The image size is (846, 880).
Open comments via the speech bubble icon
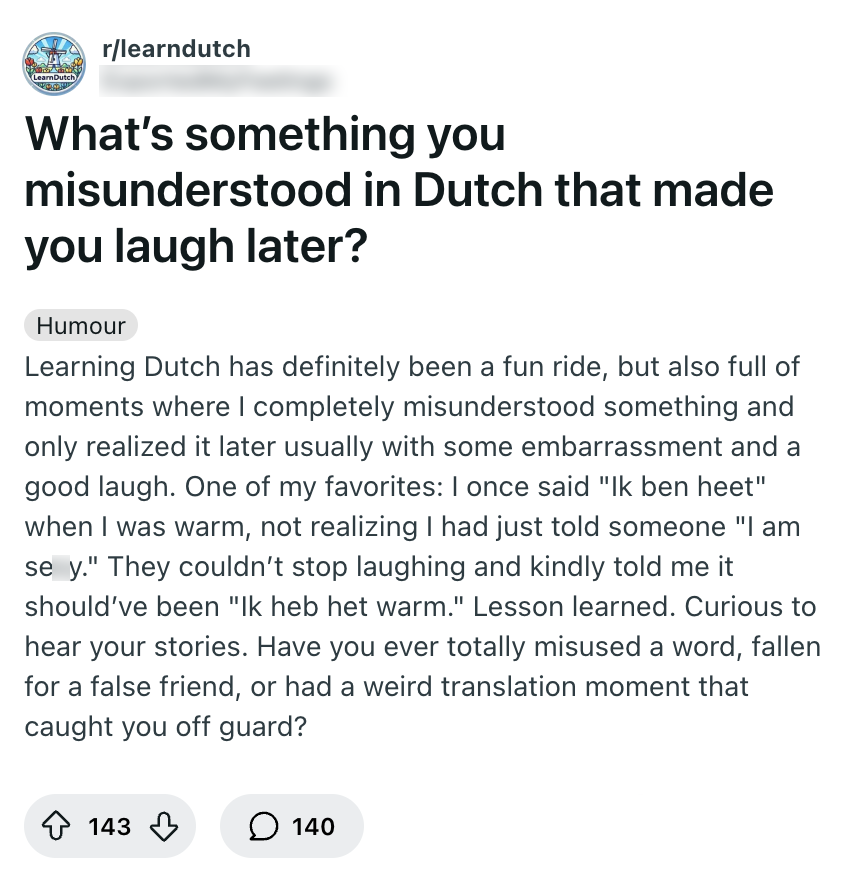point(262,826)
